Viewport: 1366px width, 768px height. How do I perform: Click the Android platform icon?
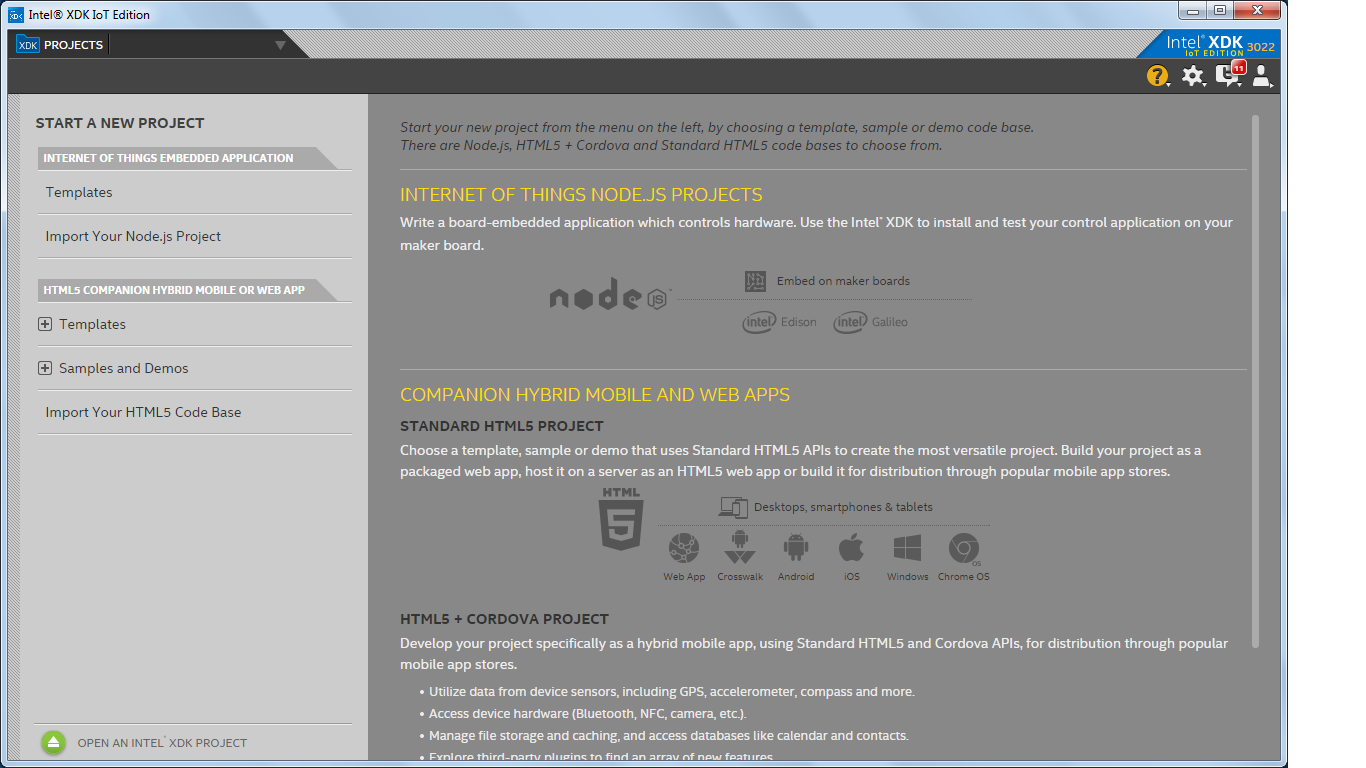(796, 548)
